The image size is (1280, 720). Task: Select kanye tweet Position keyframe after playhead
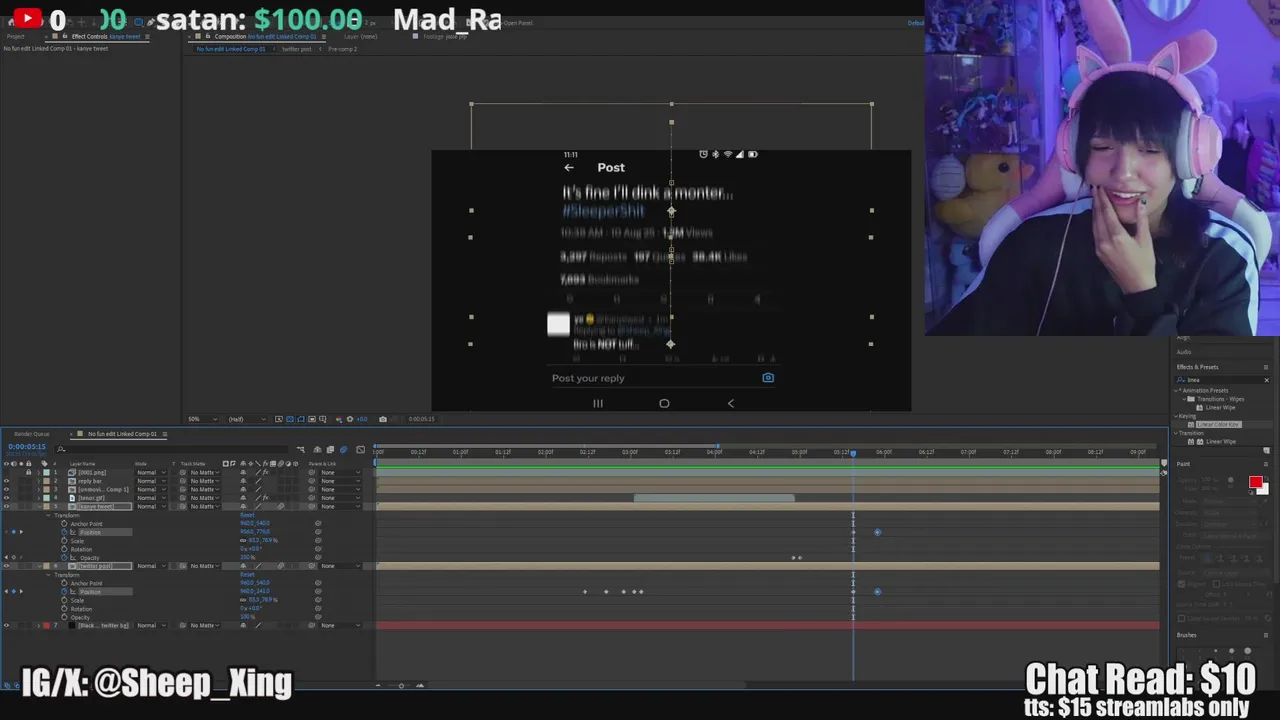(x=878, y=532)
